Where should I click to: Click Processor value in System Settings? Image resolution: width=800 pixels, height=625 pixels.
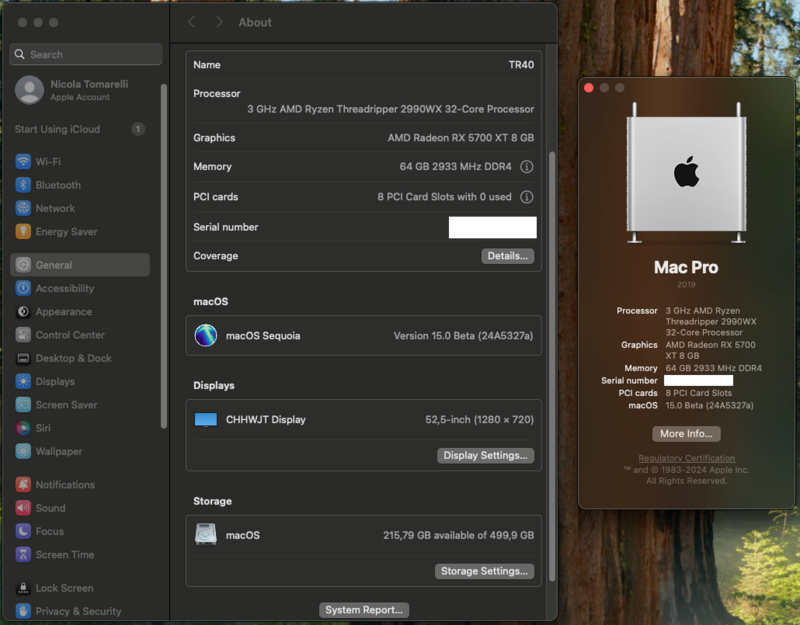[391, 109]
